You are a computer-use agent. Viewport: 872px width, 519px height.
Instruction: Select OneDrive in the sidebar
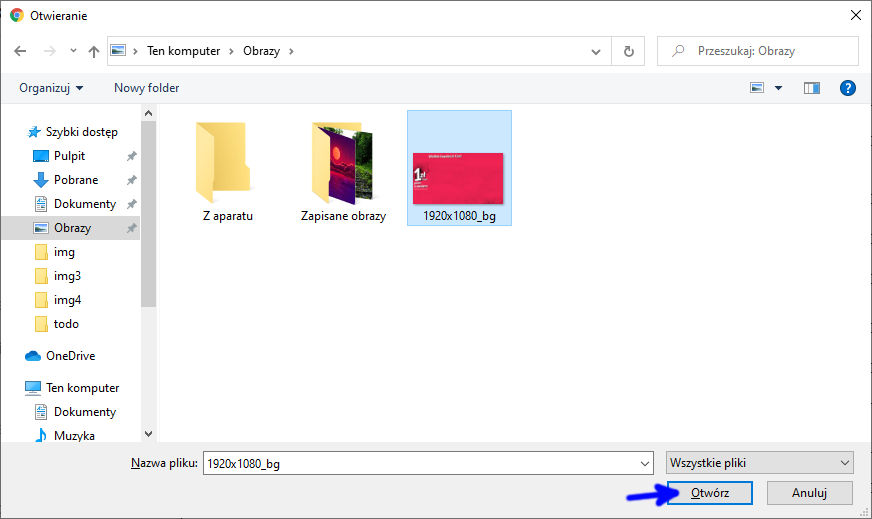(70, 356)
